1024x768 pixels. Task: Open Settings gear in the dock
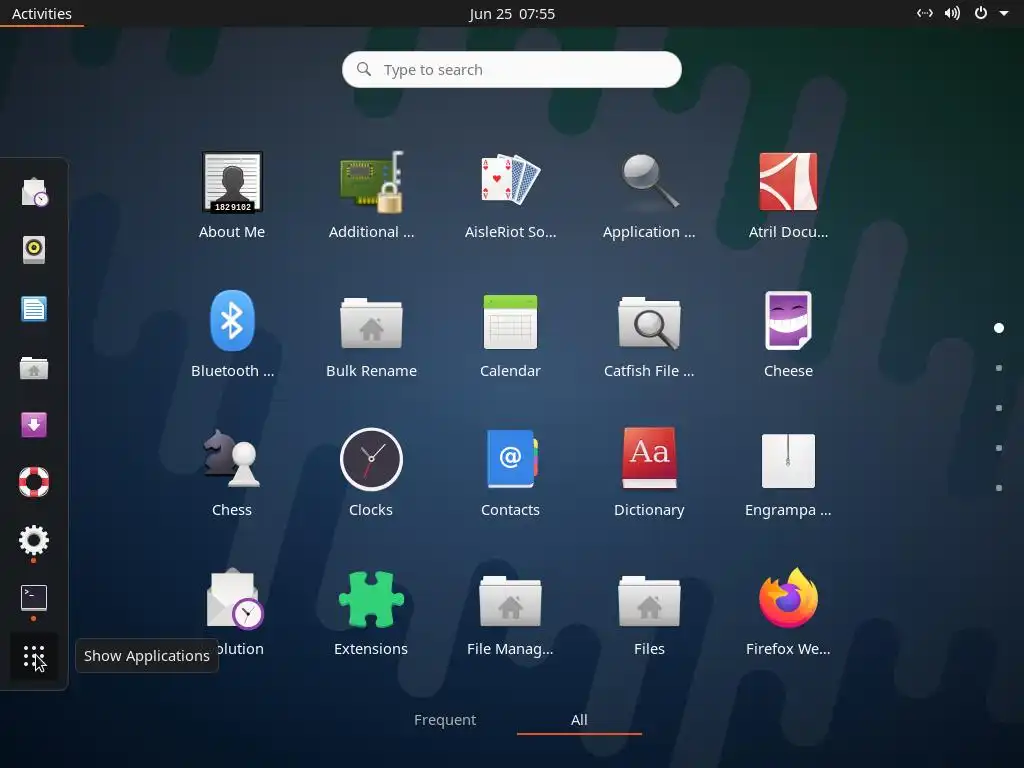click(x=34, y=540)
